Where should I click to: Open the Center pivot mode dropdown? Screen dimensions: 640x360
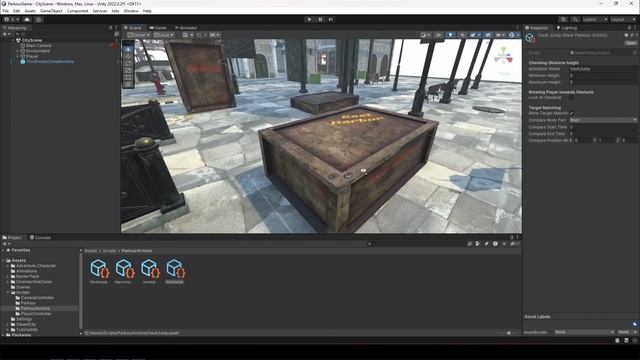[138, 35]
